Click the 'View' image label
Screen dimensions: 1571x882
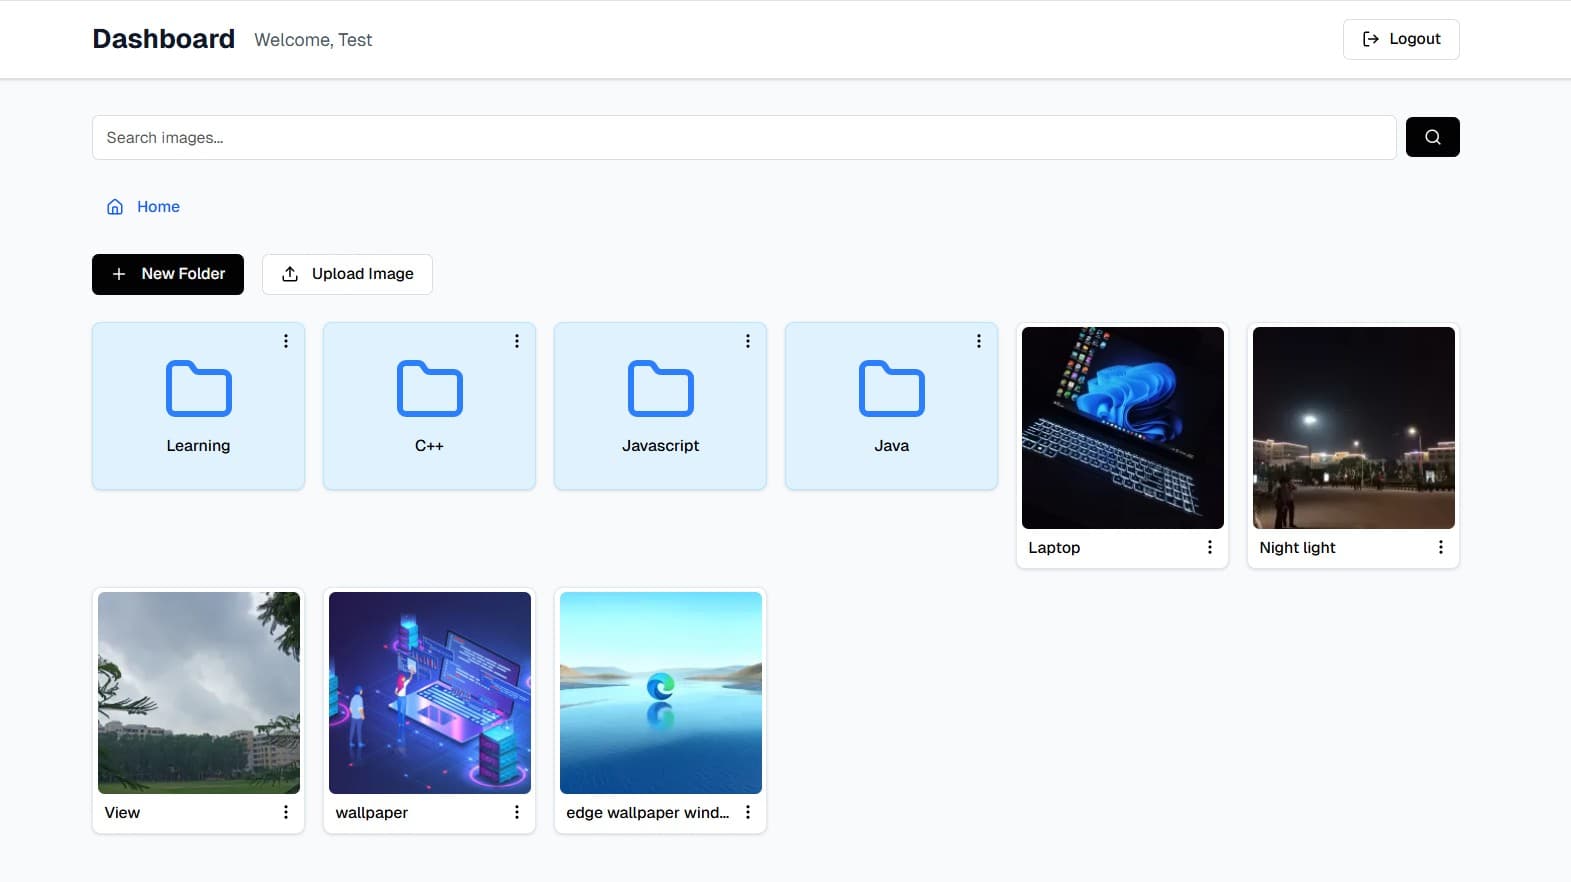(122, 813)
